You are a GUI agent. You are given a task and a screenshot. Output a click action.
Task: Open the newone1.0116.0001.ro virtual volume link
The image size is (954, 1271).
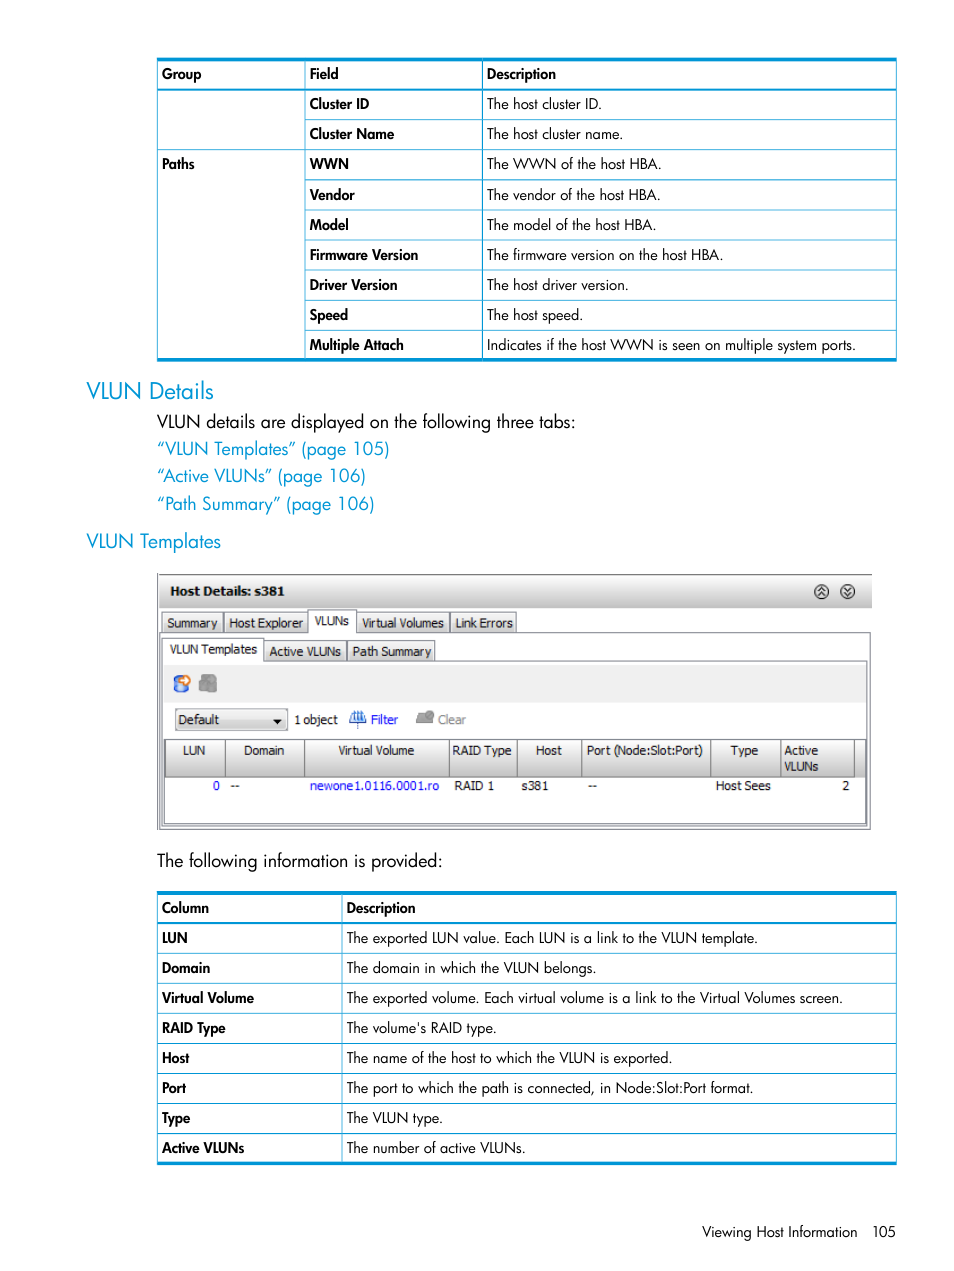point(374,786)
